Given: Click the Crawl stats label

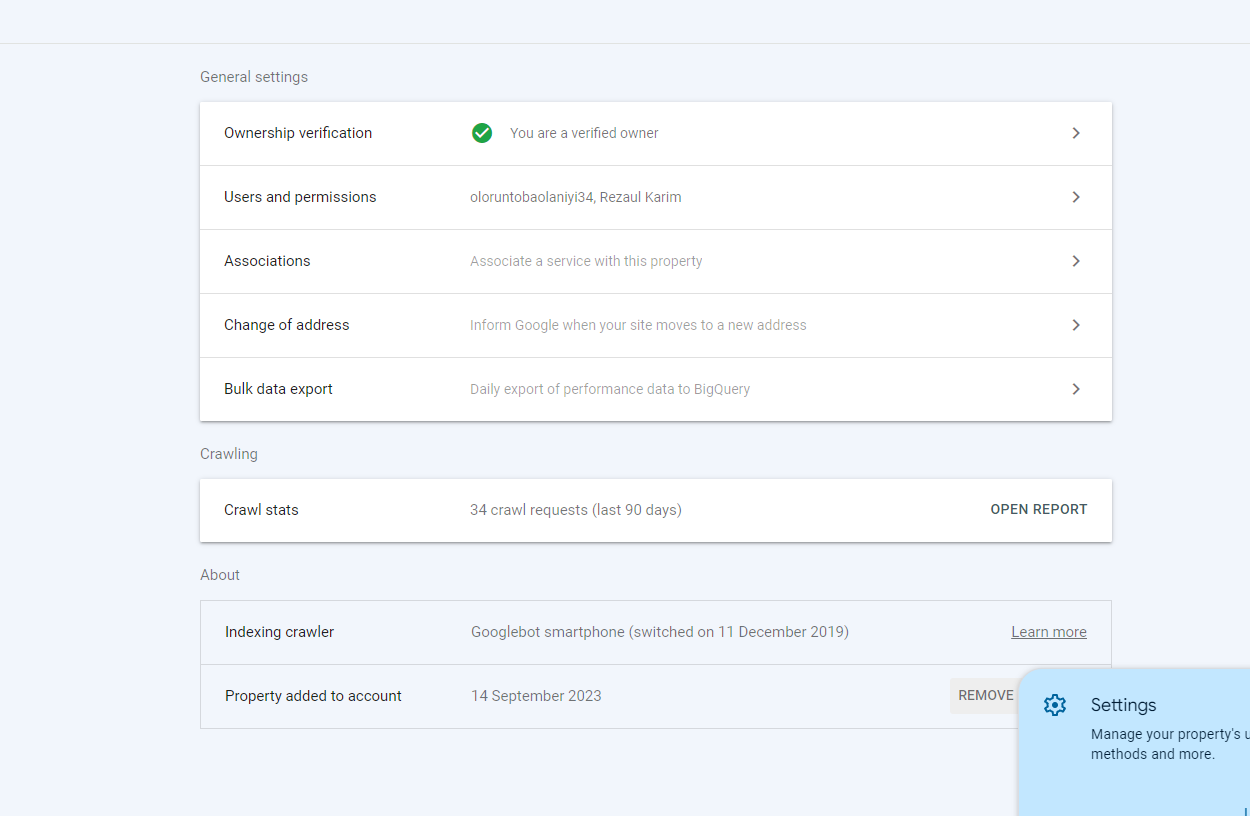Looking at the screenshot, I should pos(261,510).
